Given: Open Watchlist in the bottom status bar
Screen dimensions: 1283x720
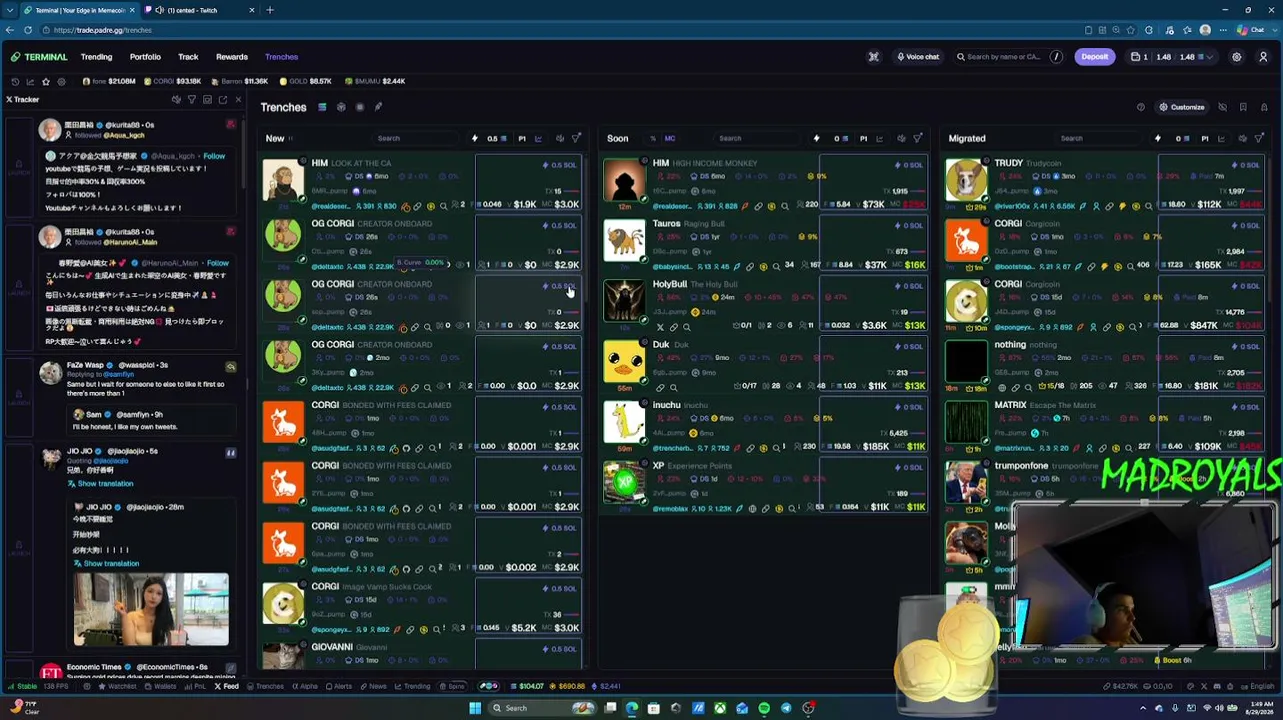Looking at the screenshot, I should point(117,686).
